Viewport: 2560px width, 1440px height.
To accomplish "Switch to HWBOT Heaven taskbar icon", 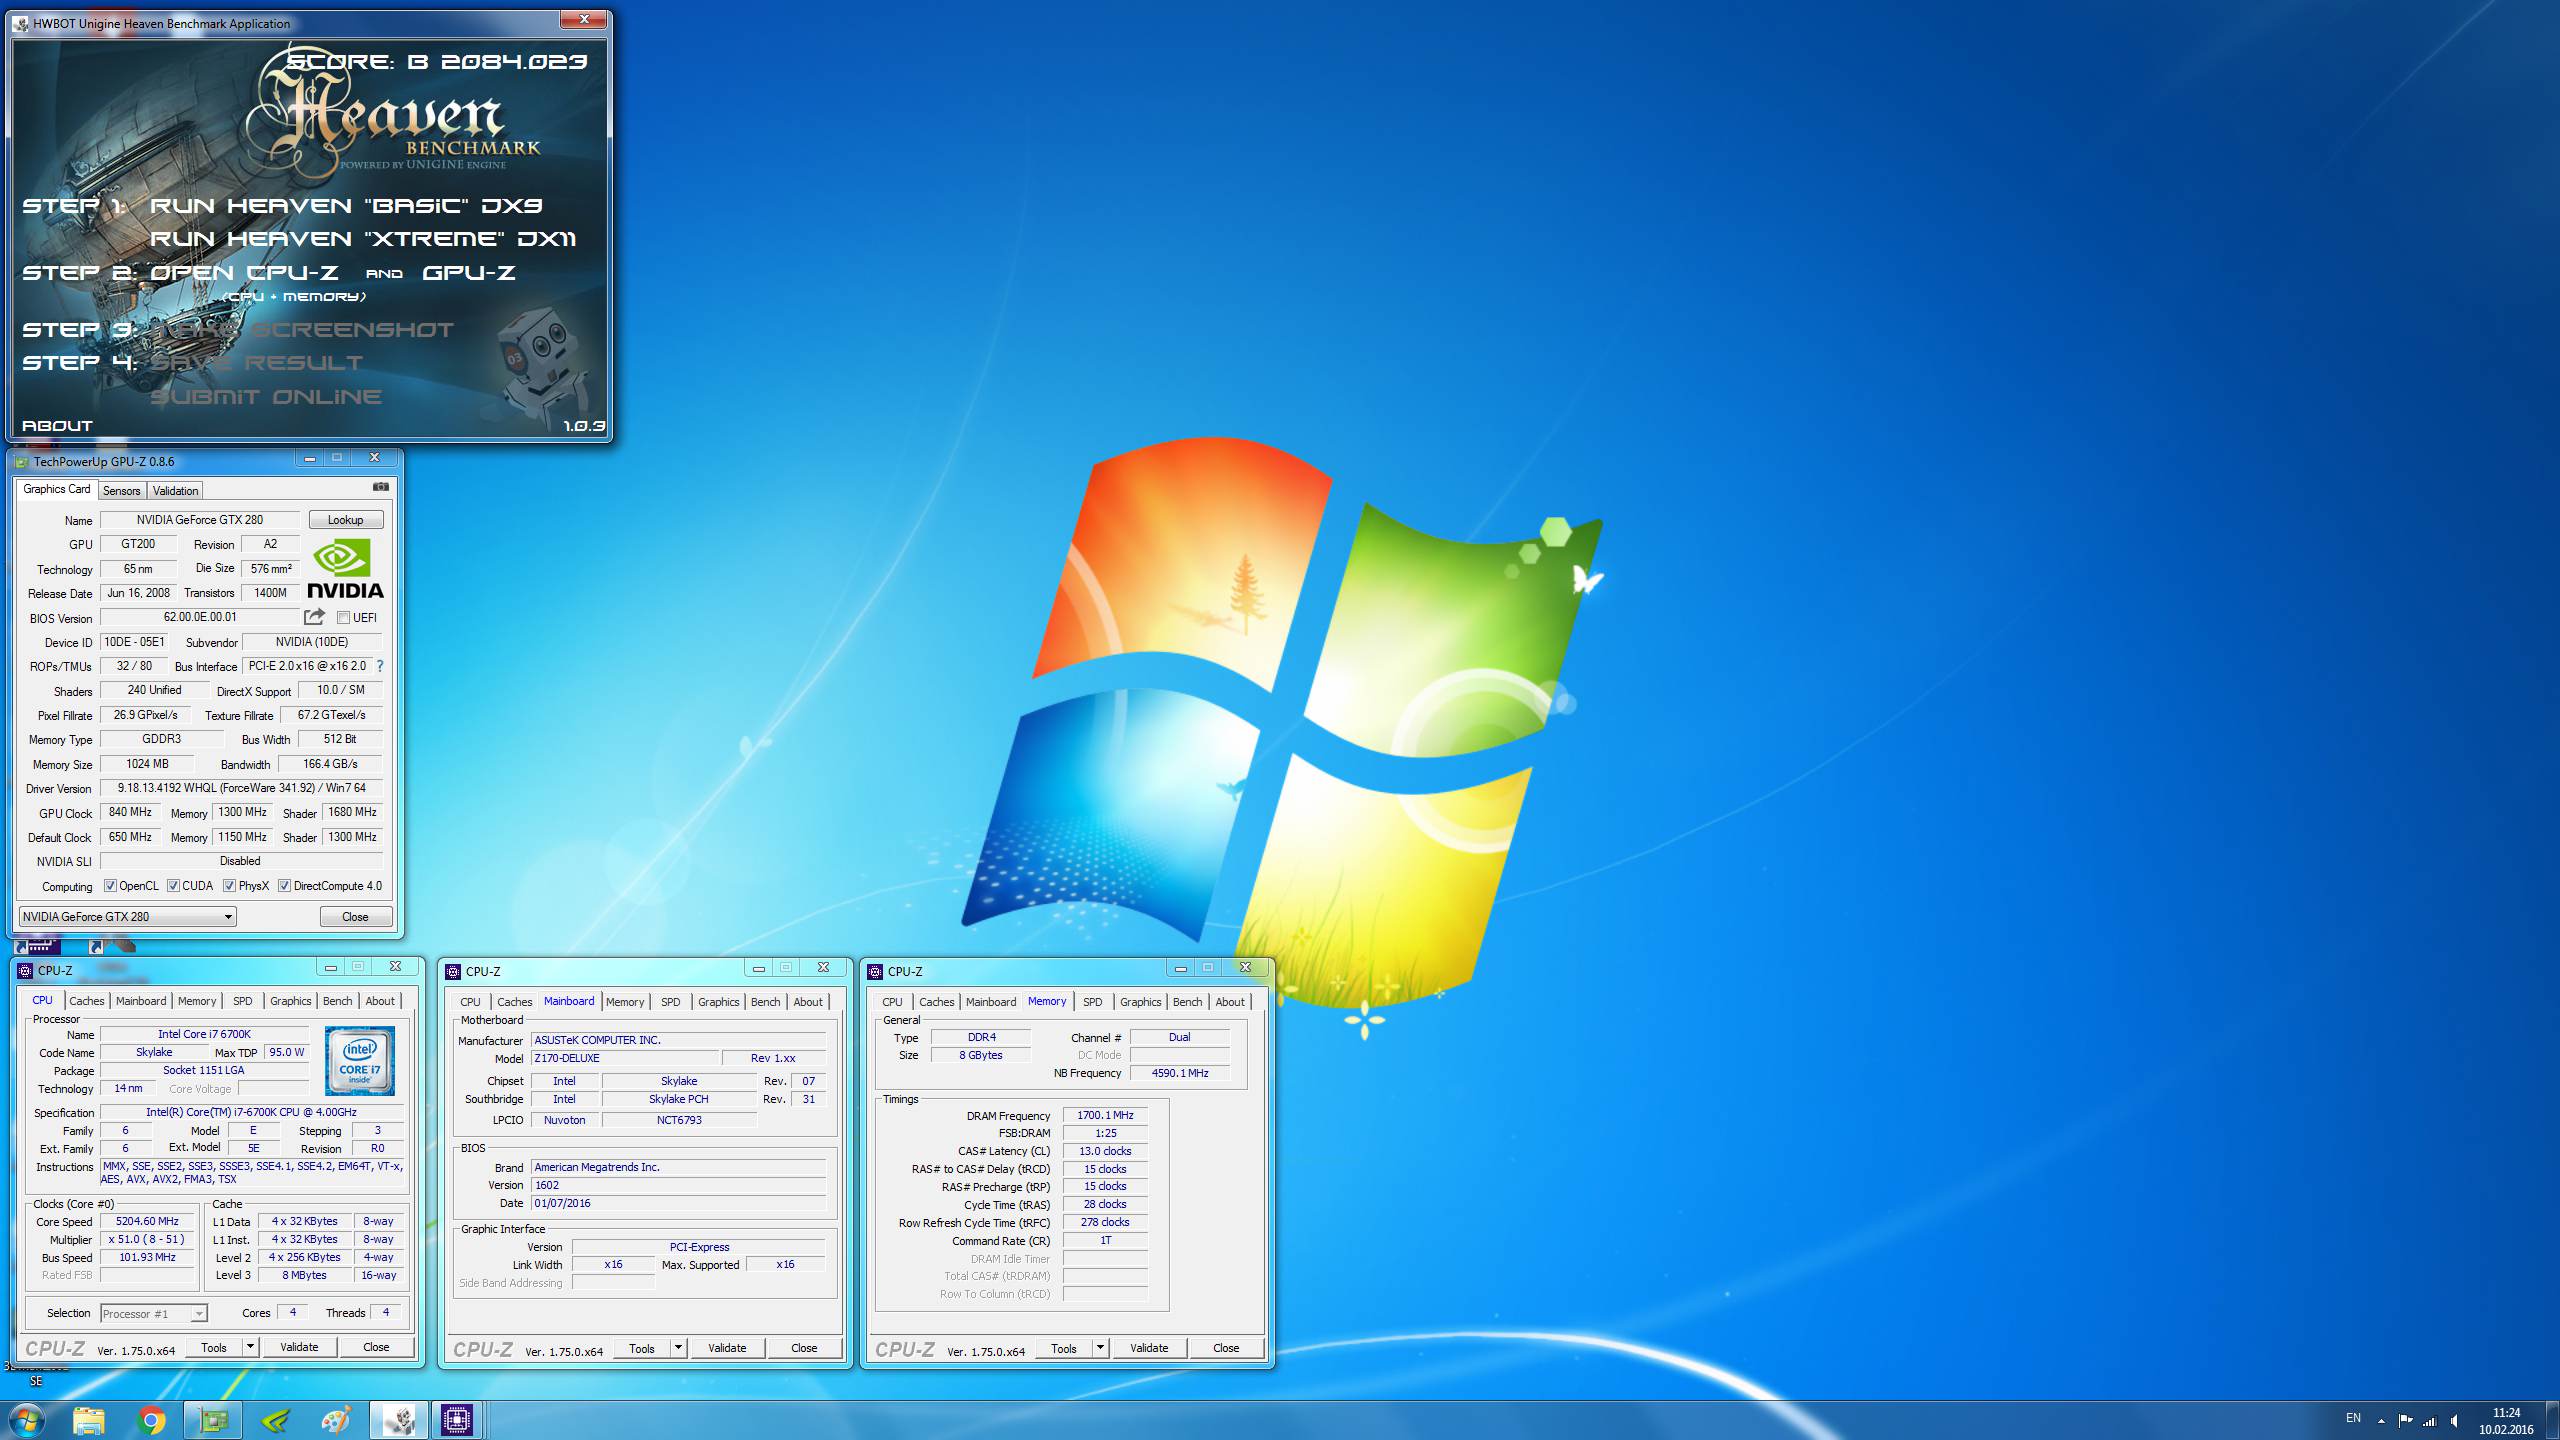I will coord(399,1420).
